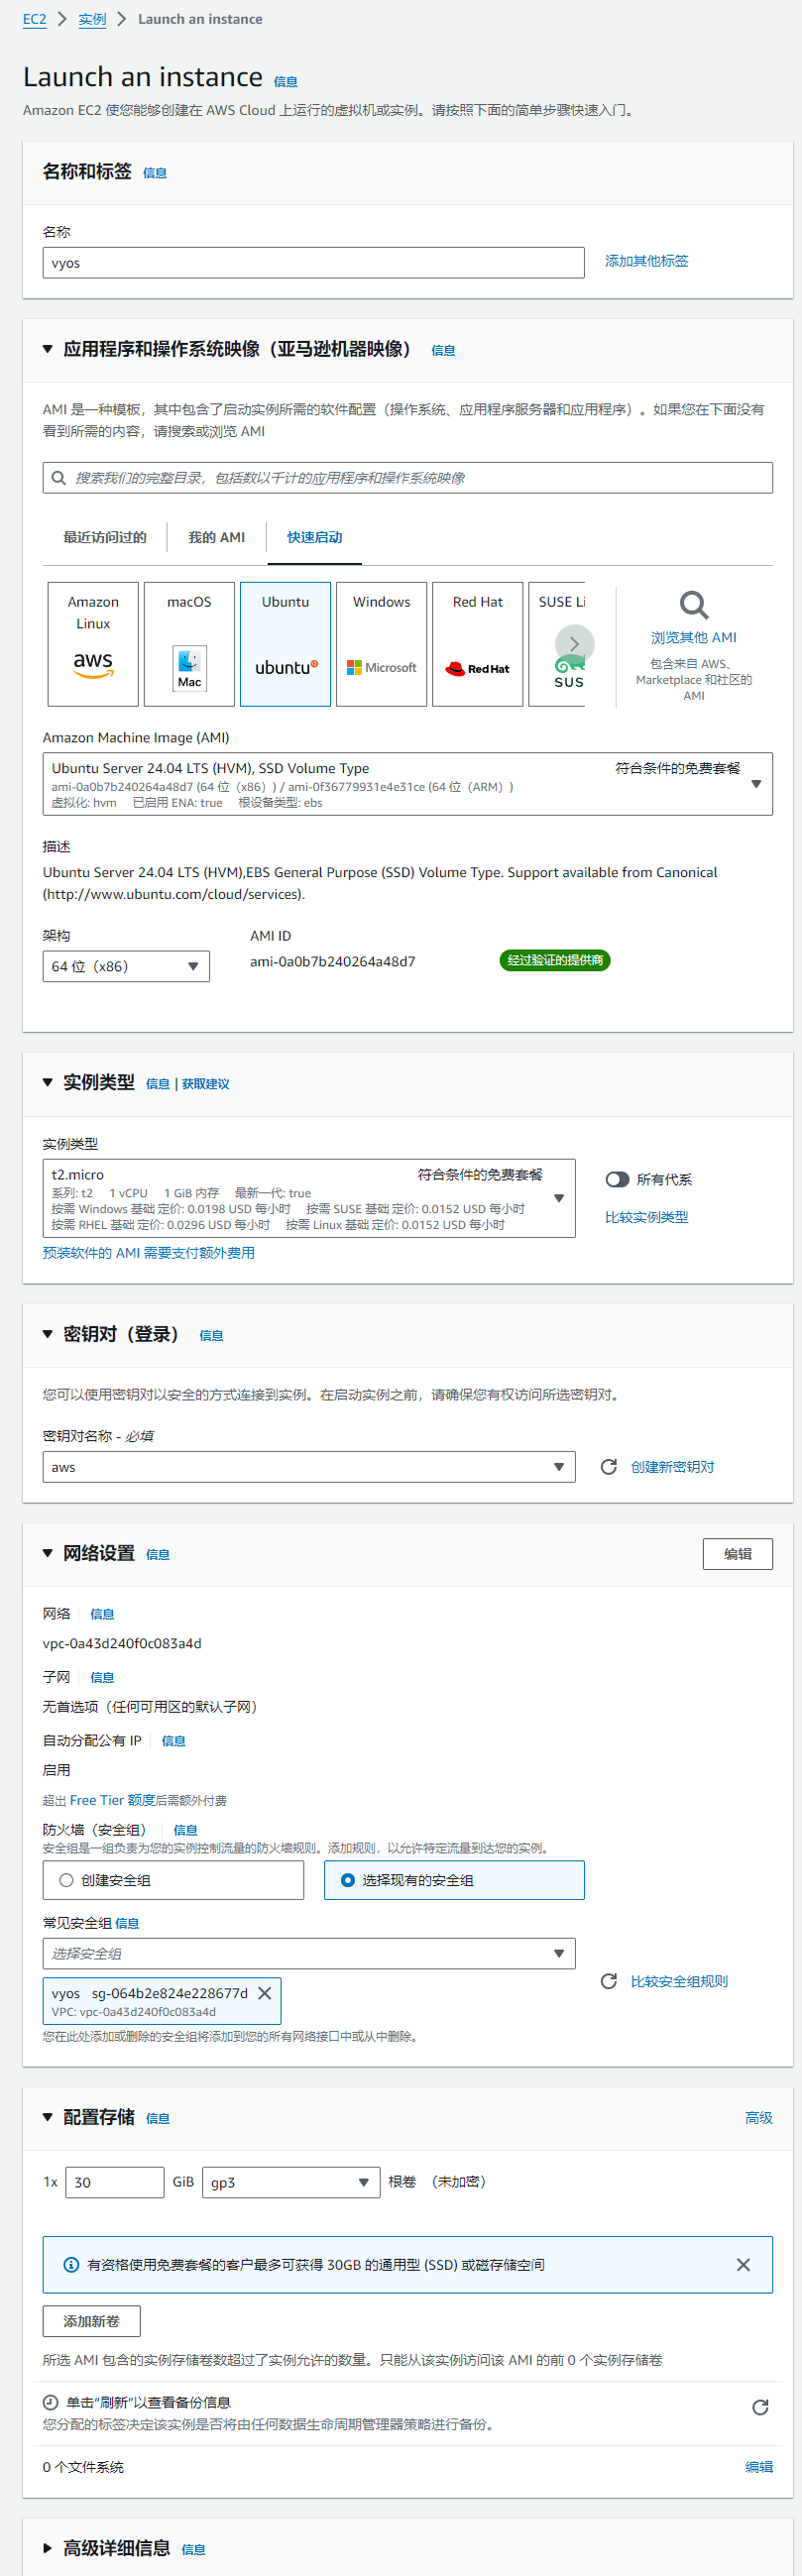This screenshot has width=802, height=2576.
Task: Open 信息 link beside 防火墙（安全组）
Action: click(186, 1830)
